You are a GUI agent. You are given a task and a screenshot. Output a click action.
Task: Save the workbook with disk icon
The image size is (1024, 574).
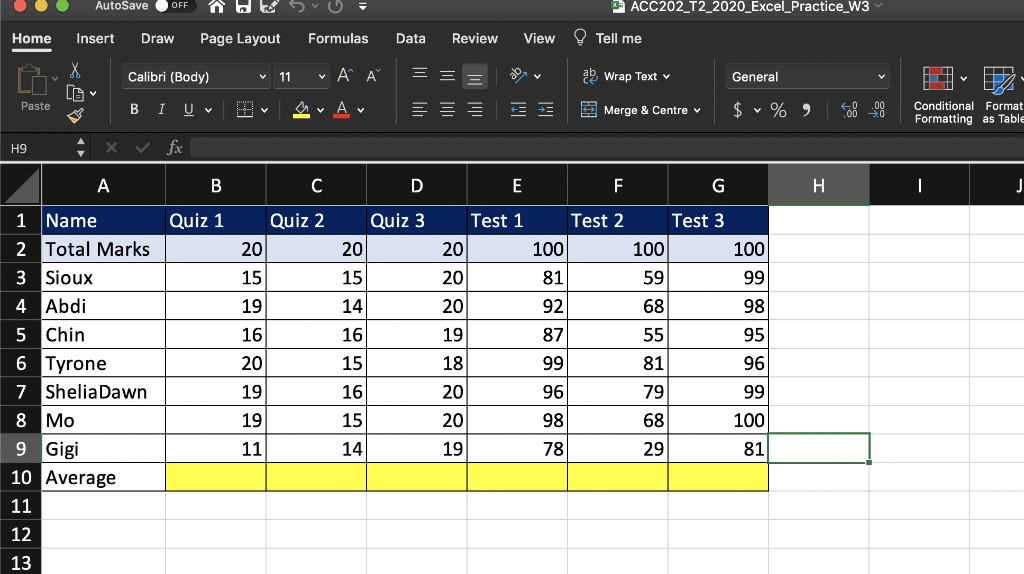click(x=243, y=7)
